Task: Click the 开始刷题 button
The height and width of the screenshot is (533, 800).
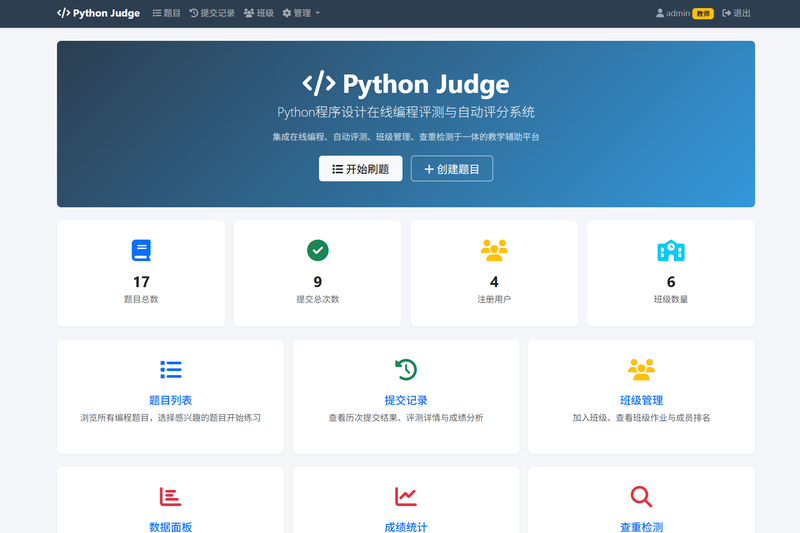Action: tap(361, 169)
